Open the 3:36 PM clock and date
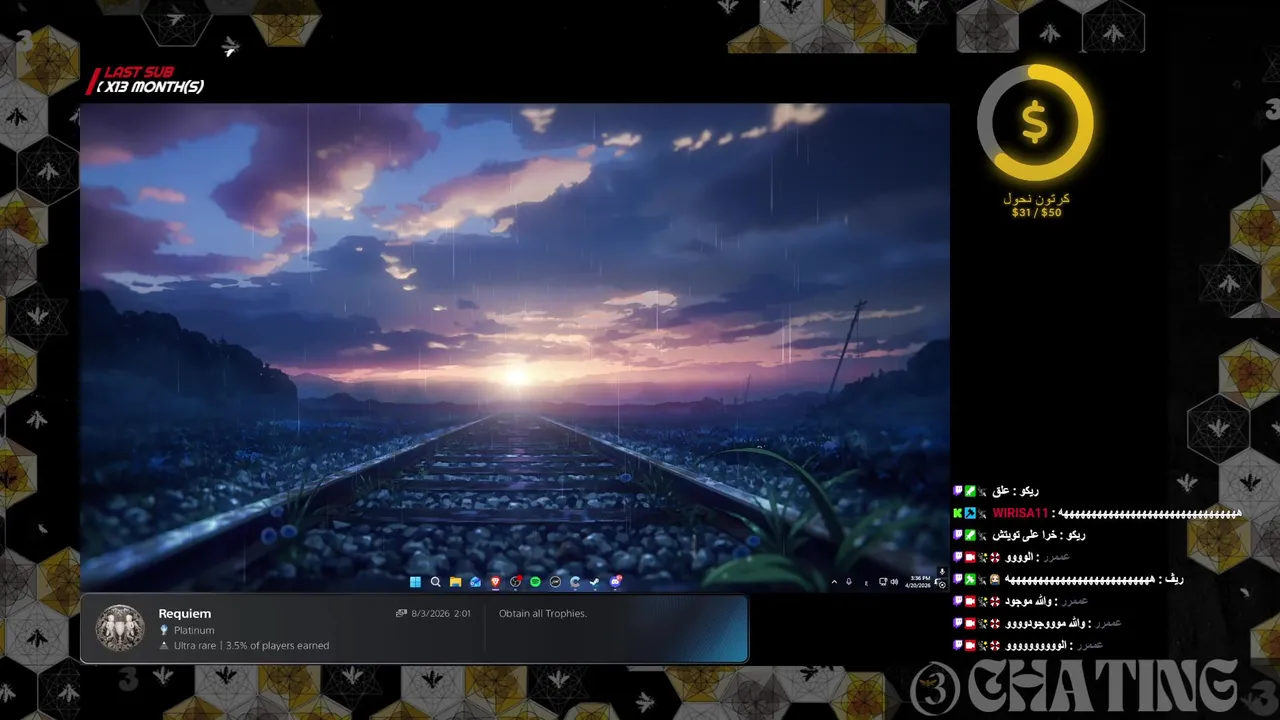The width and height of the screenshot is (1280, 720). coord(918,582)
